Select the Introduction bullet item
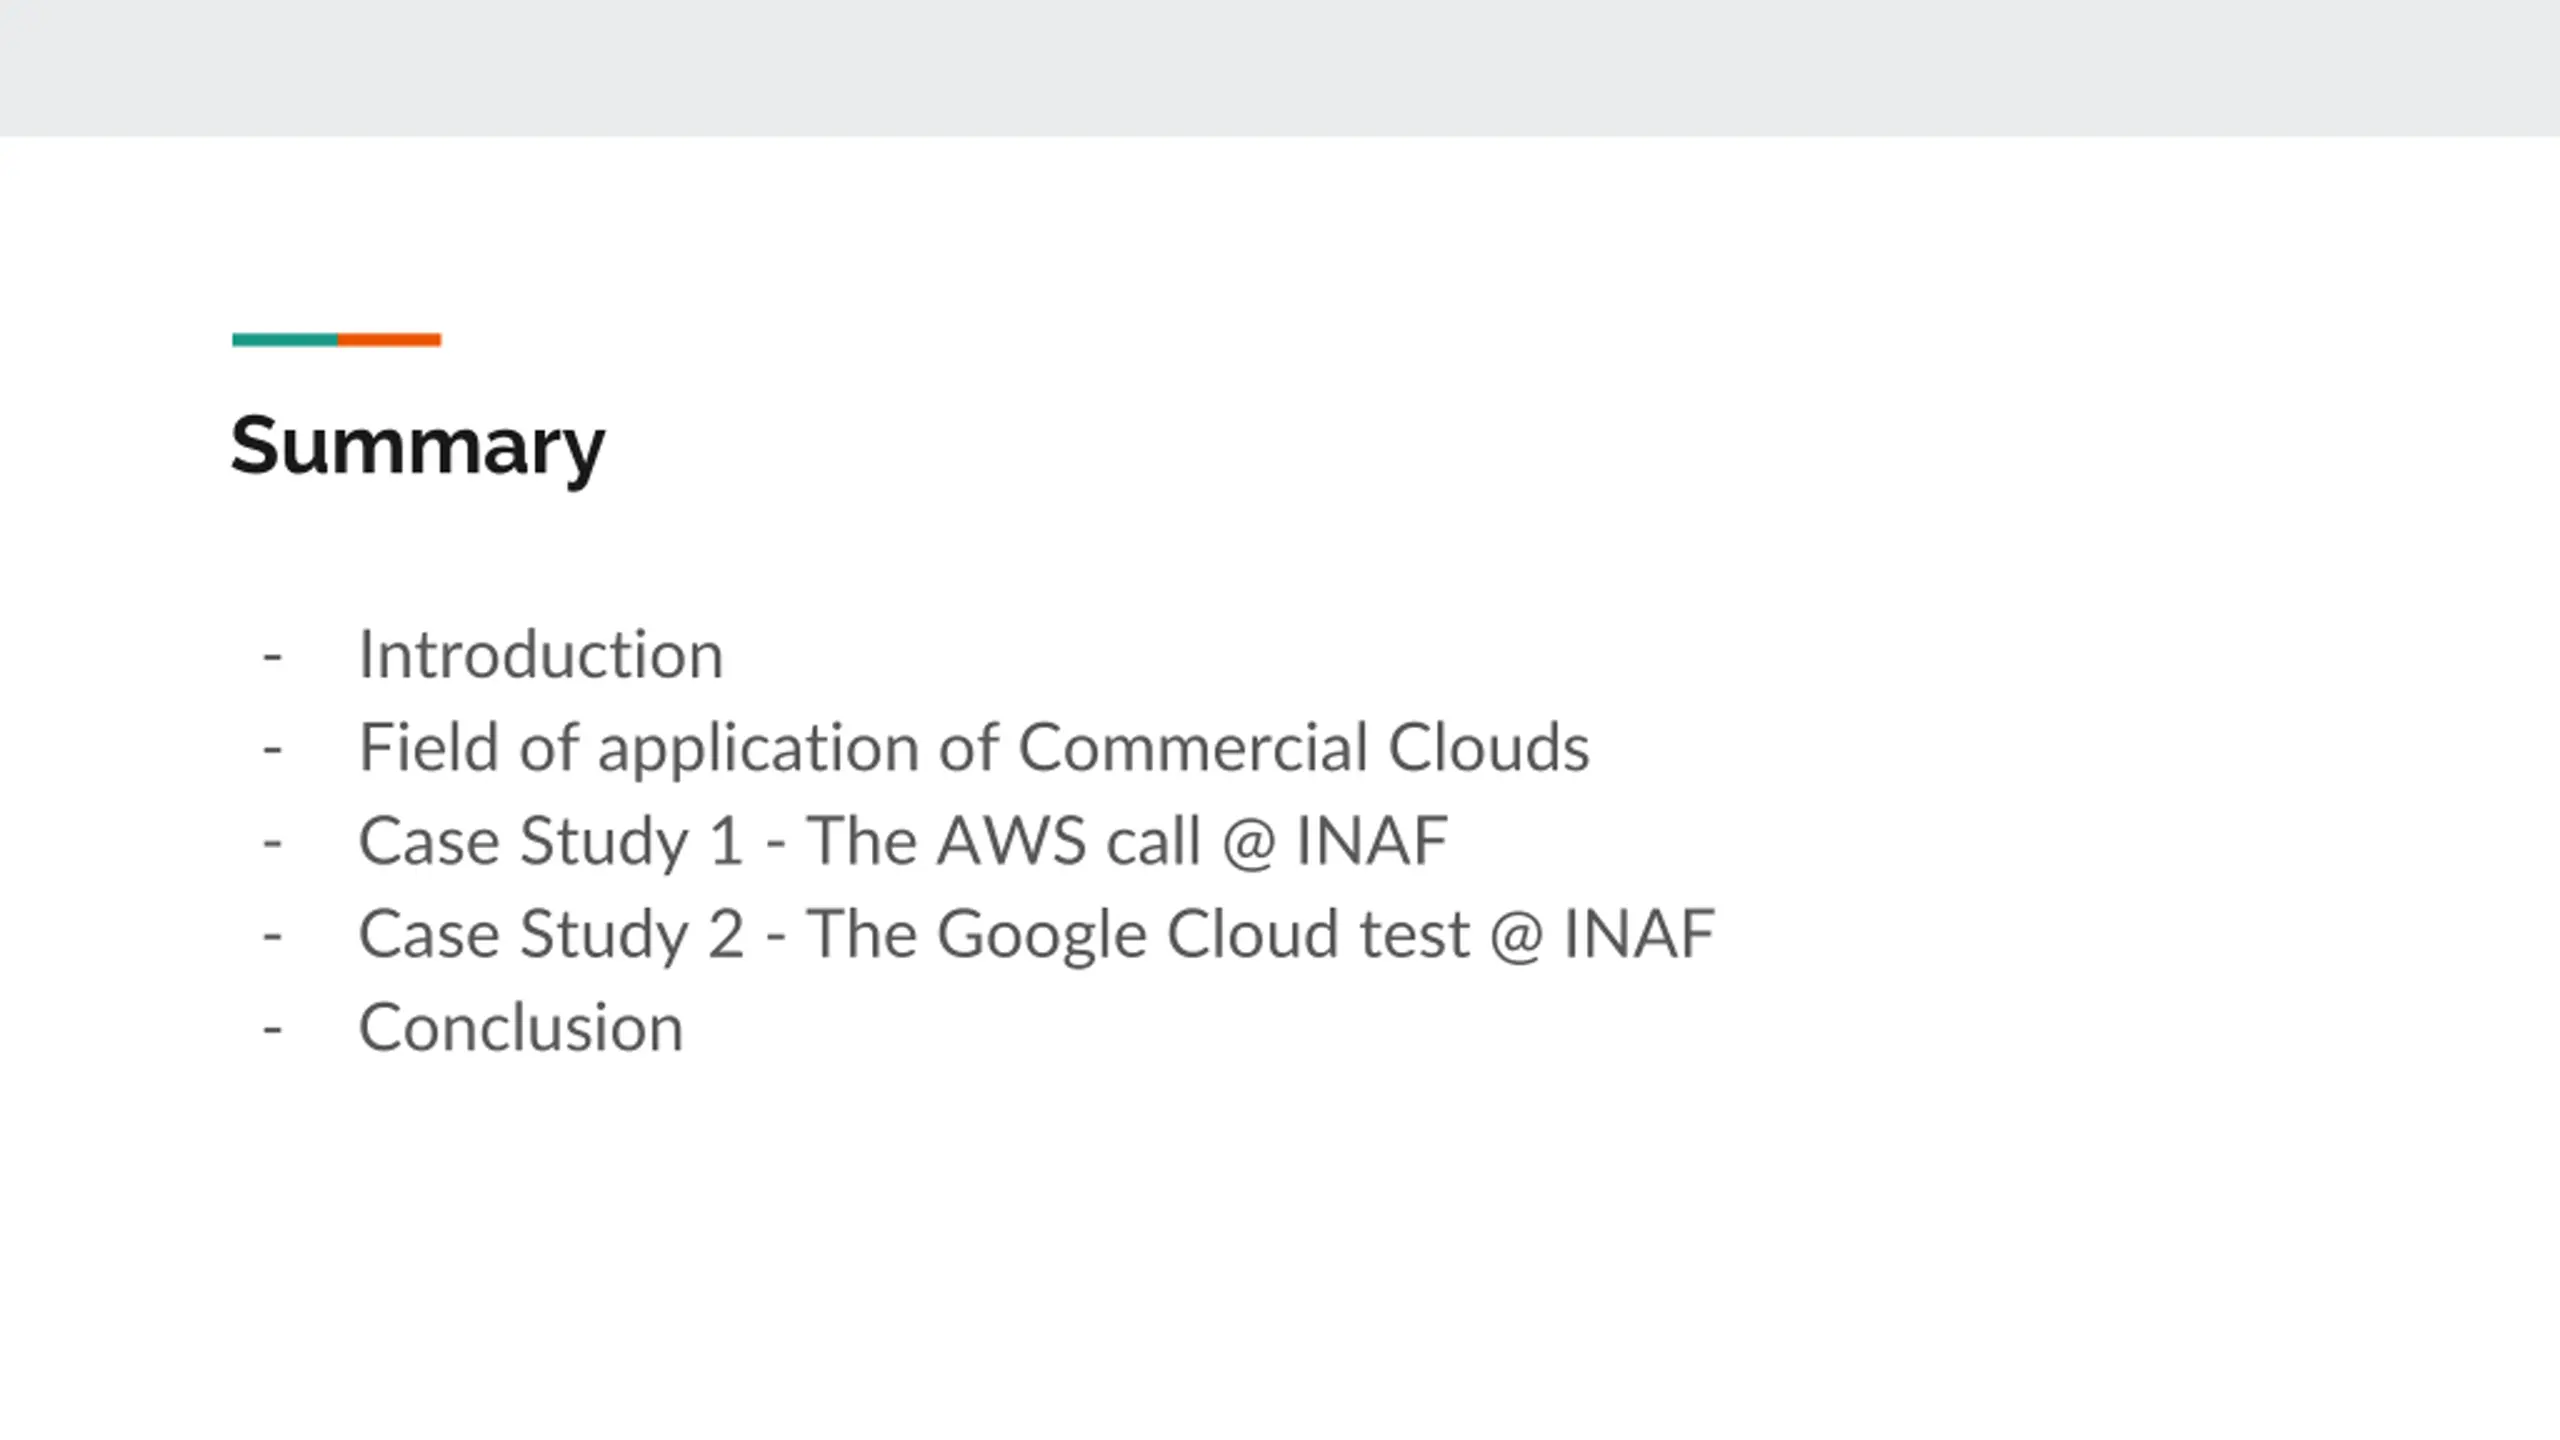2560x1440 pixels. 540,655
